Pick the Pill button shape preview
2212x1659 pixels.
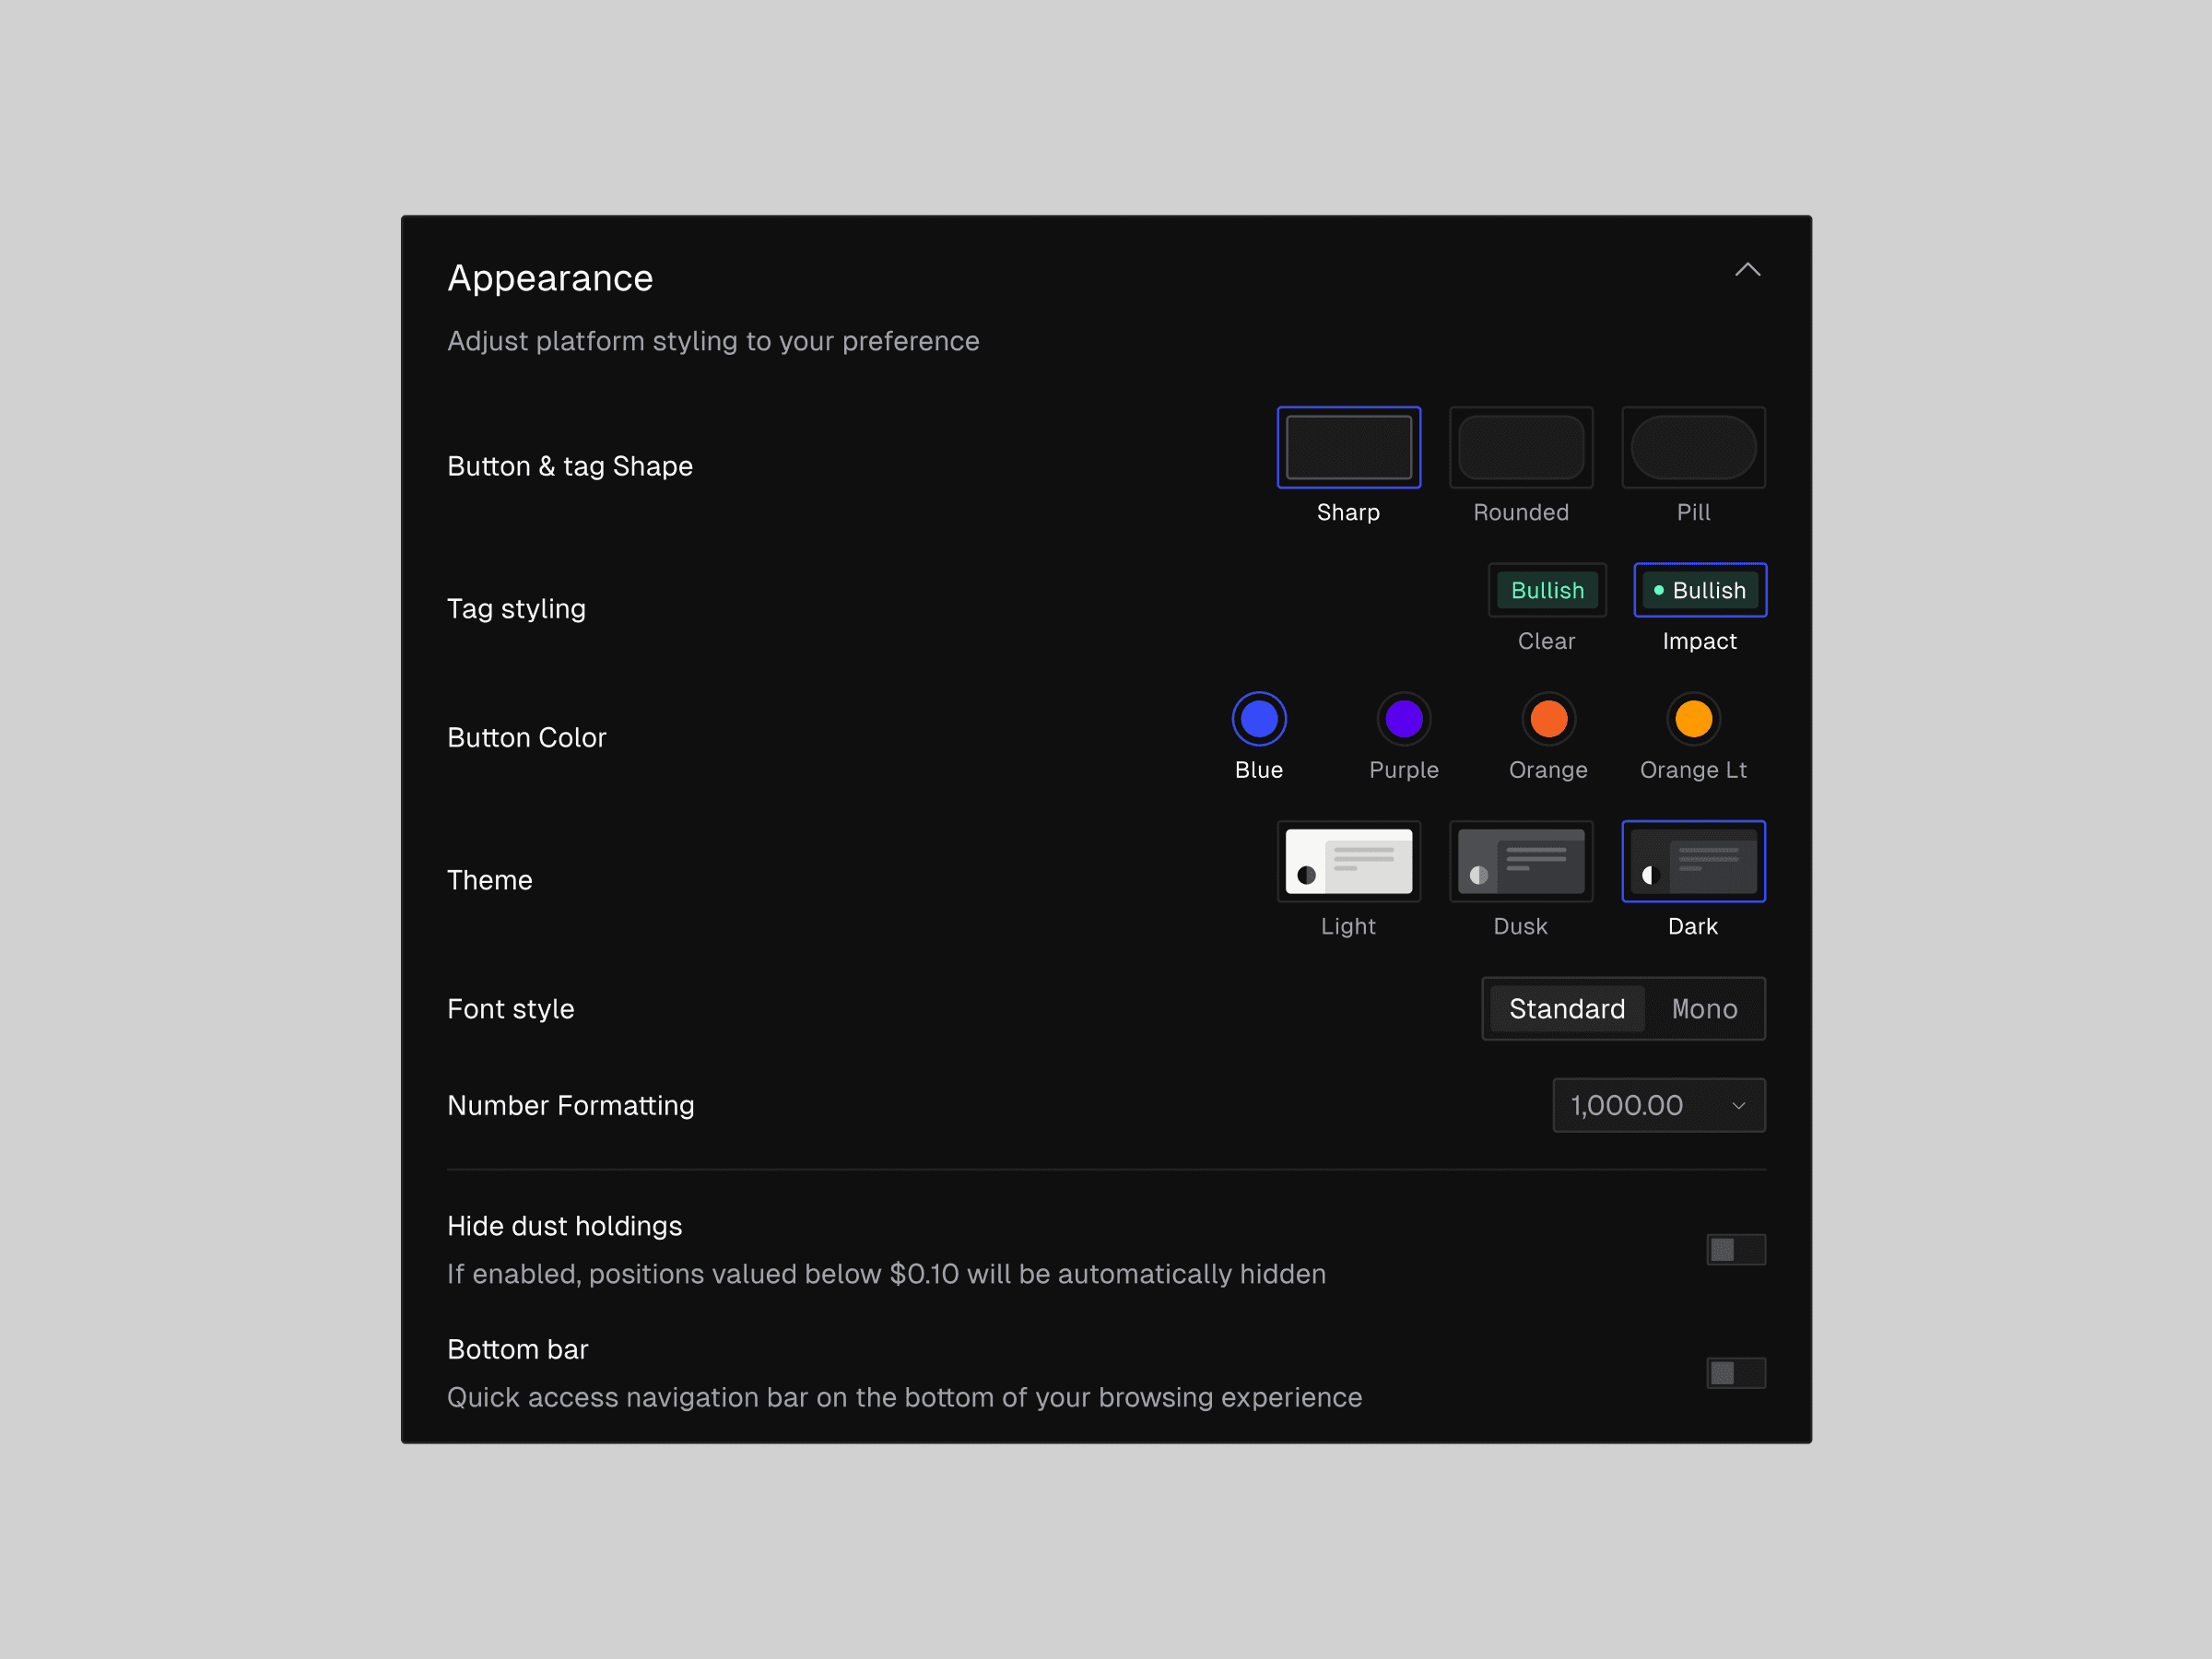(1692, 447)
